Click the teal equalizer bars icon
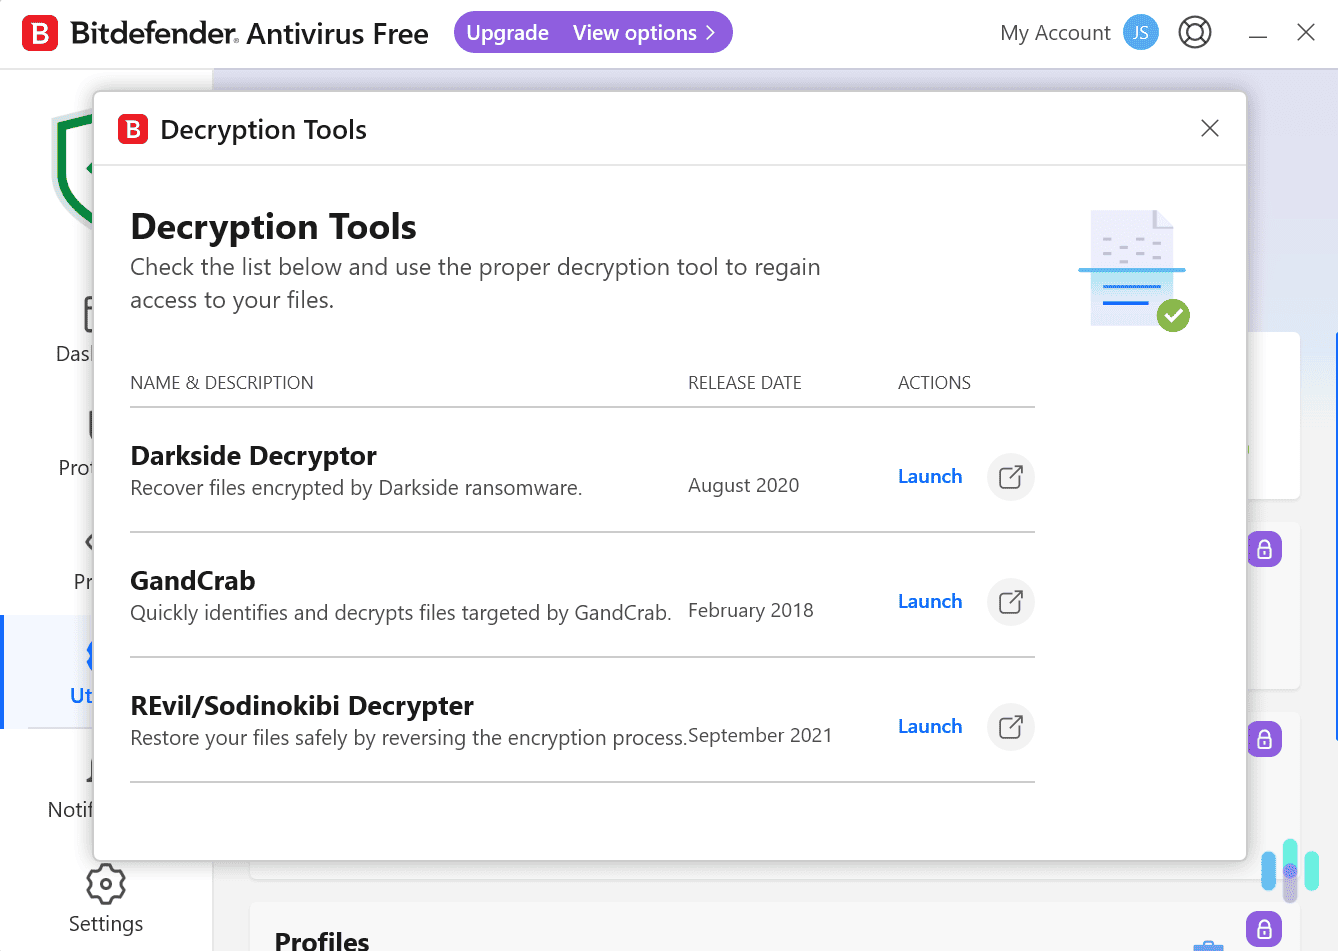 pyautogui.click(x=1288, y=871)
